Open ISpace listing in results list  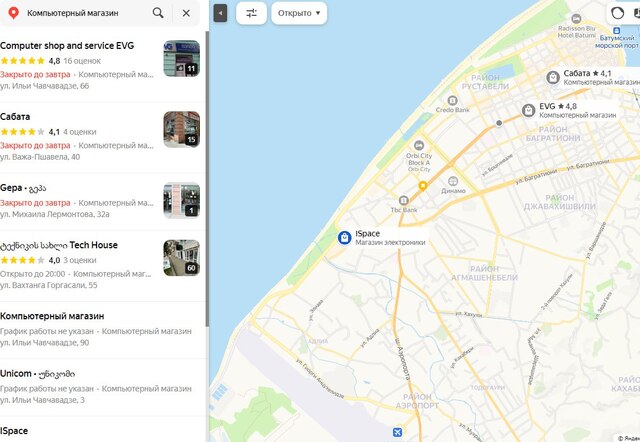14,431
